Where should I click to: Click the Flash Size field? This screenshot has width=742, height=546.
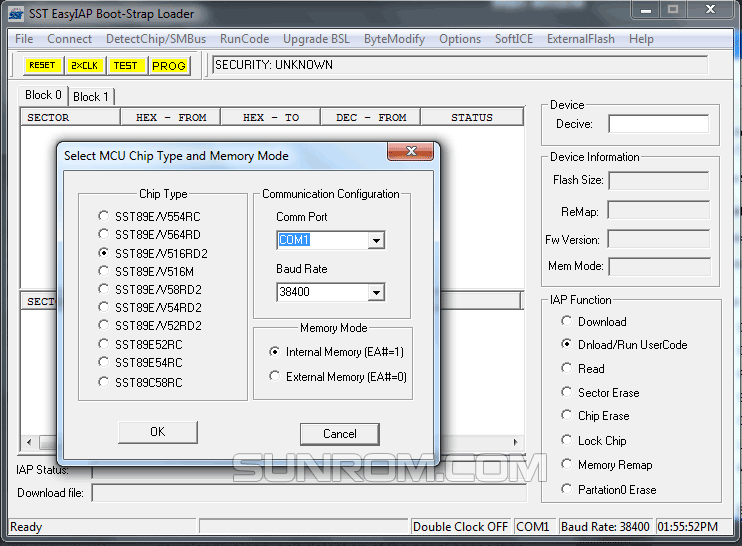[x=659, y=181]
